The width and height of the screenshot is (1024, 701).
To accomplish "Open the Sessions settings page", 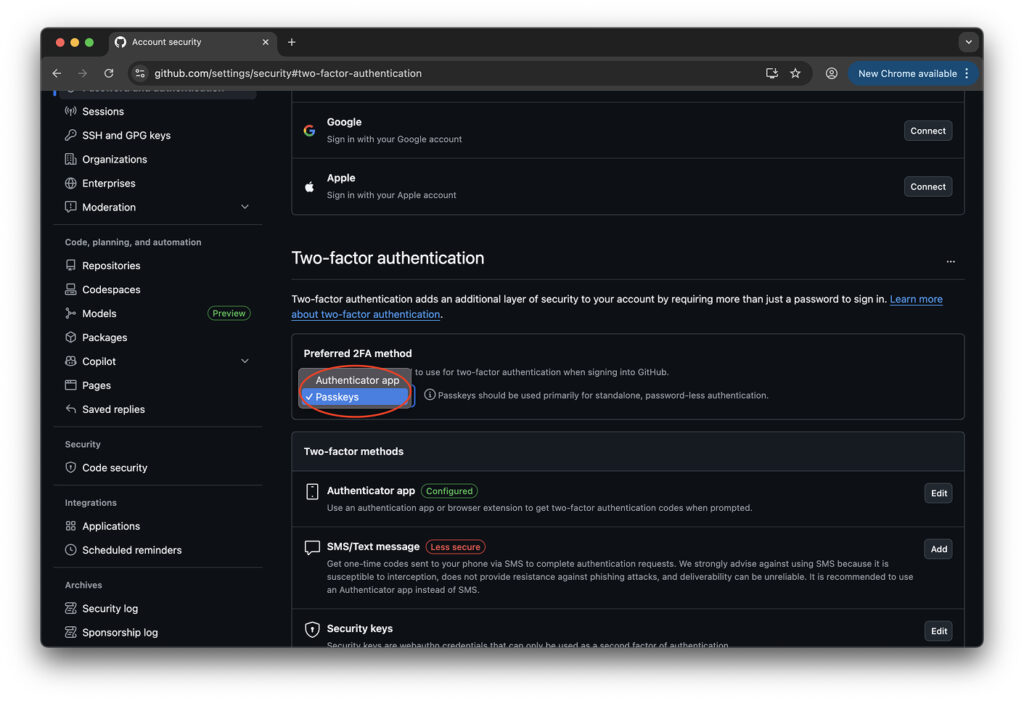I will [103, 111].
